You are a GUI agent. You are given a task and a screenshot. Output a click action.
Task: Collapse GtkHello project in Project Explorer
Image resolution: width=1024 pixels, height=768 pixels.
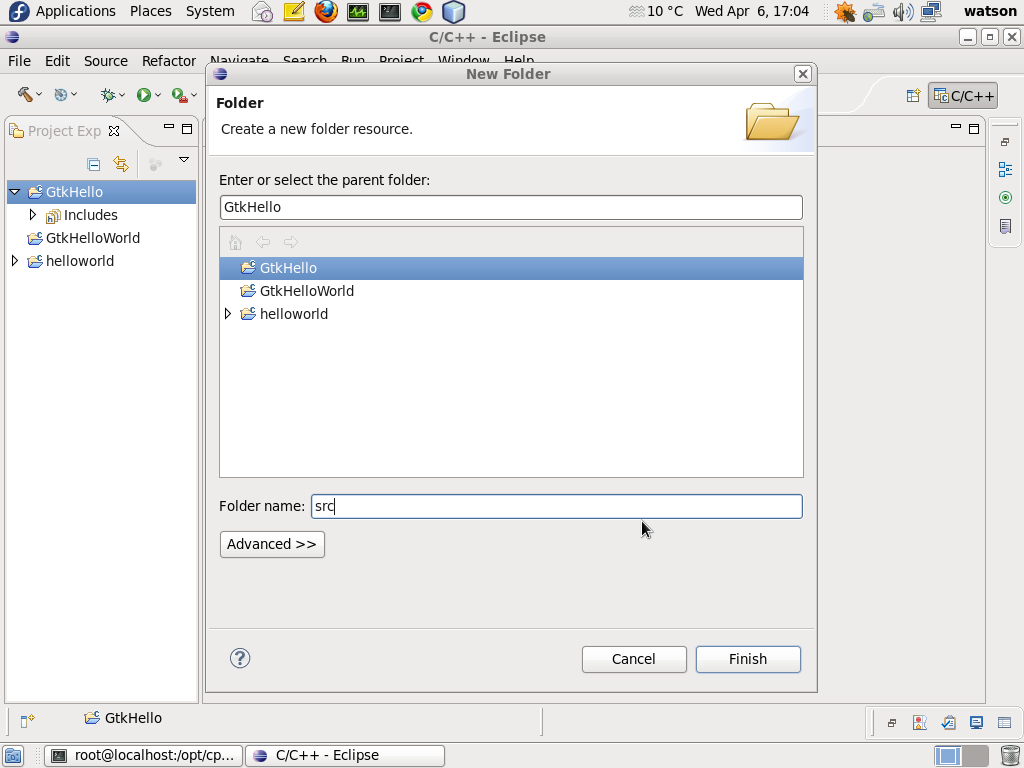(x=15, y=192)
